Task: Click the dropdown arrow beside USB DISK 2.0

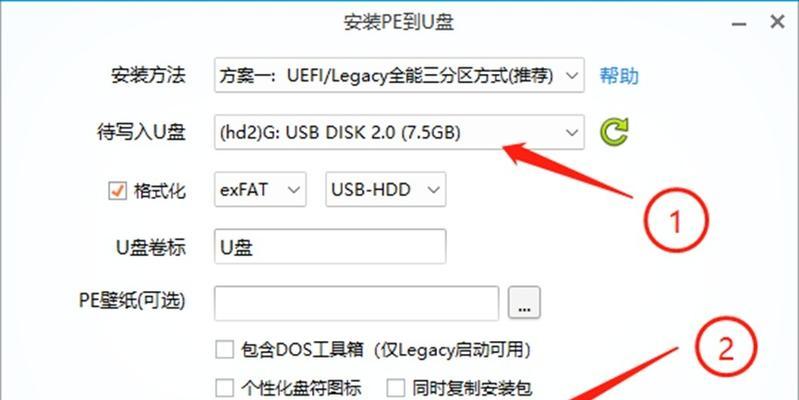Action: tap(572, 132)
